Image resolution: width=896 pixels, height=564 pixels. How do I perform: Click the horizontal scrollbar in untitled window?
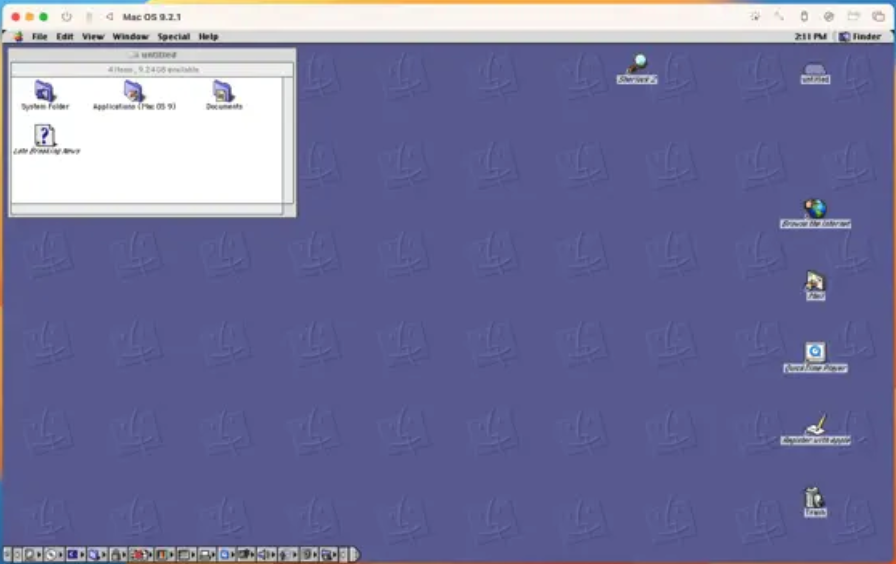tap(147, 209)
